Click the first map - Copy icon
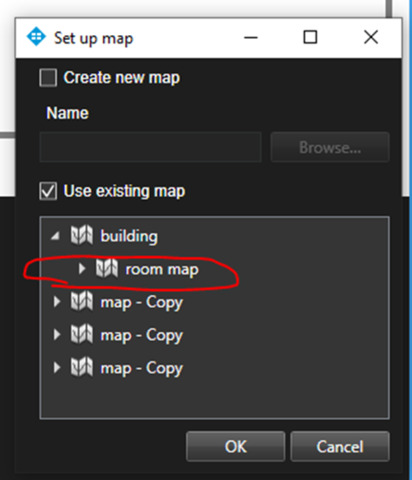 click(82, 301)
